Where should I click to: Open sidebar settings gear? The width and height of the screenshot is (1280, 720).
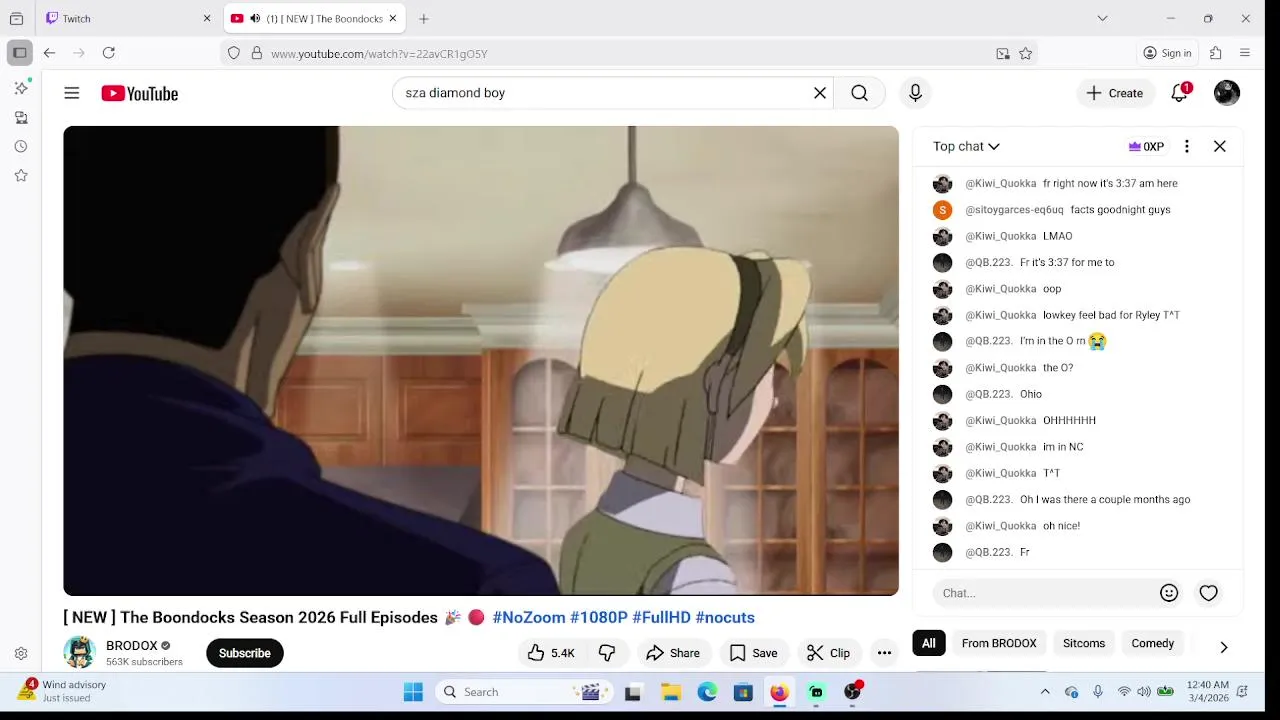click(21, 654)
